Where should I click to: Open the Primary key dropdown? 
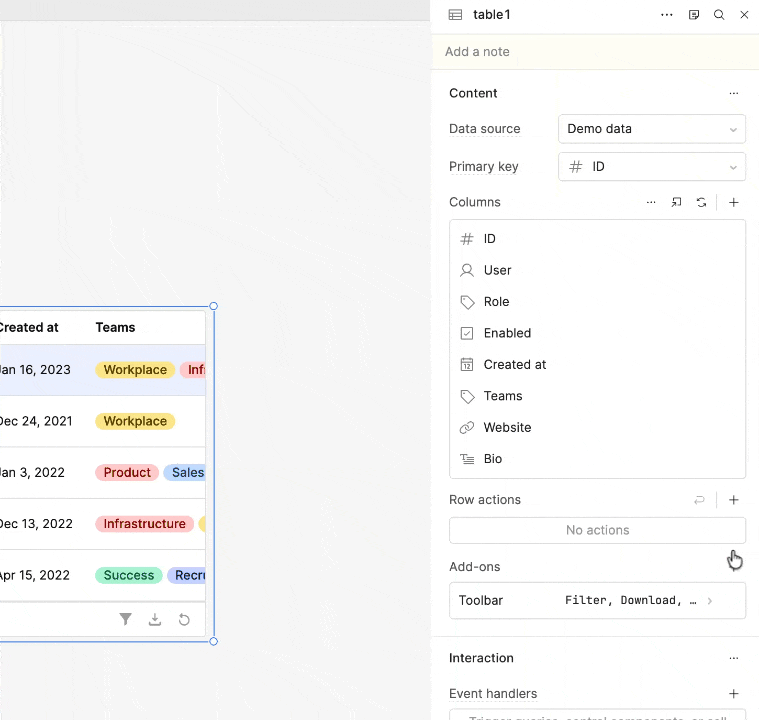point(652,167)
